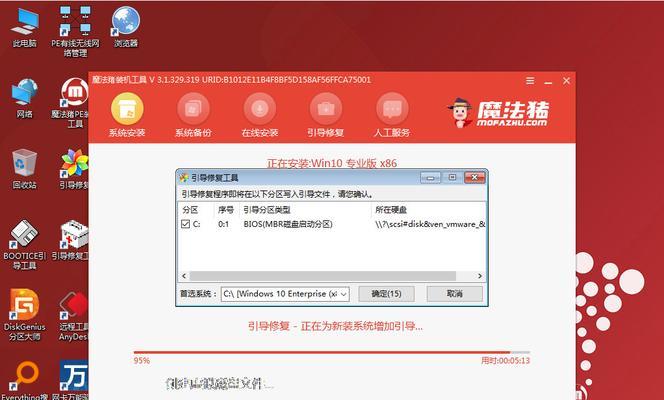664x400 pixels.
Task: Launch the 浏览器 desktop icon
Action: (x=126, y=27)
